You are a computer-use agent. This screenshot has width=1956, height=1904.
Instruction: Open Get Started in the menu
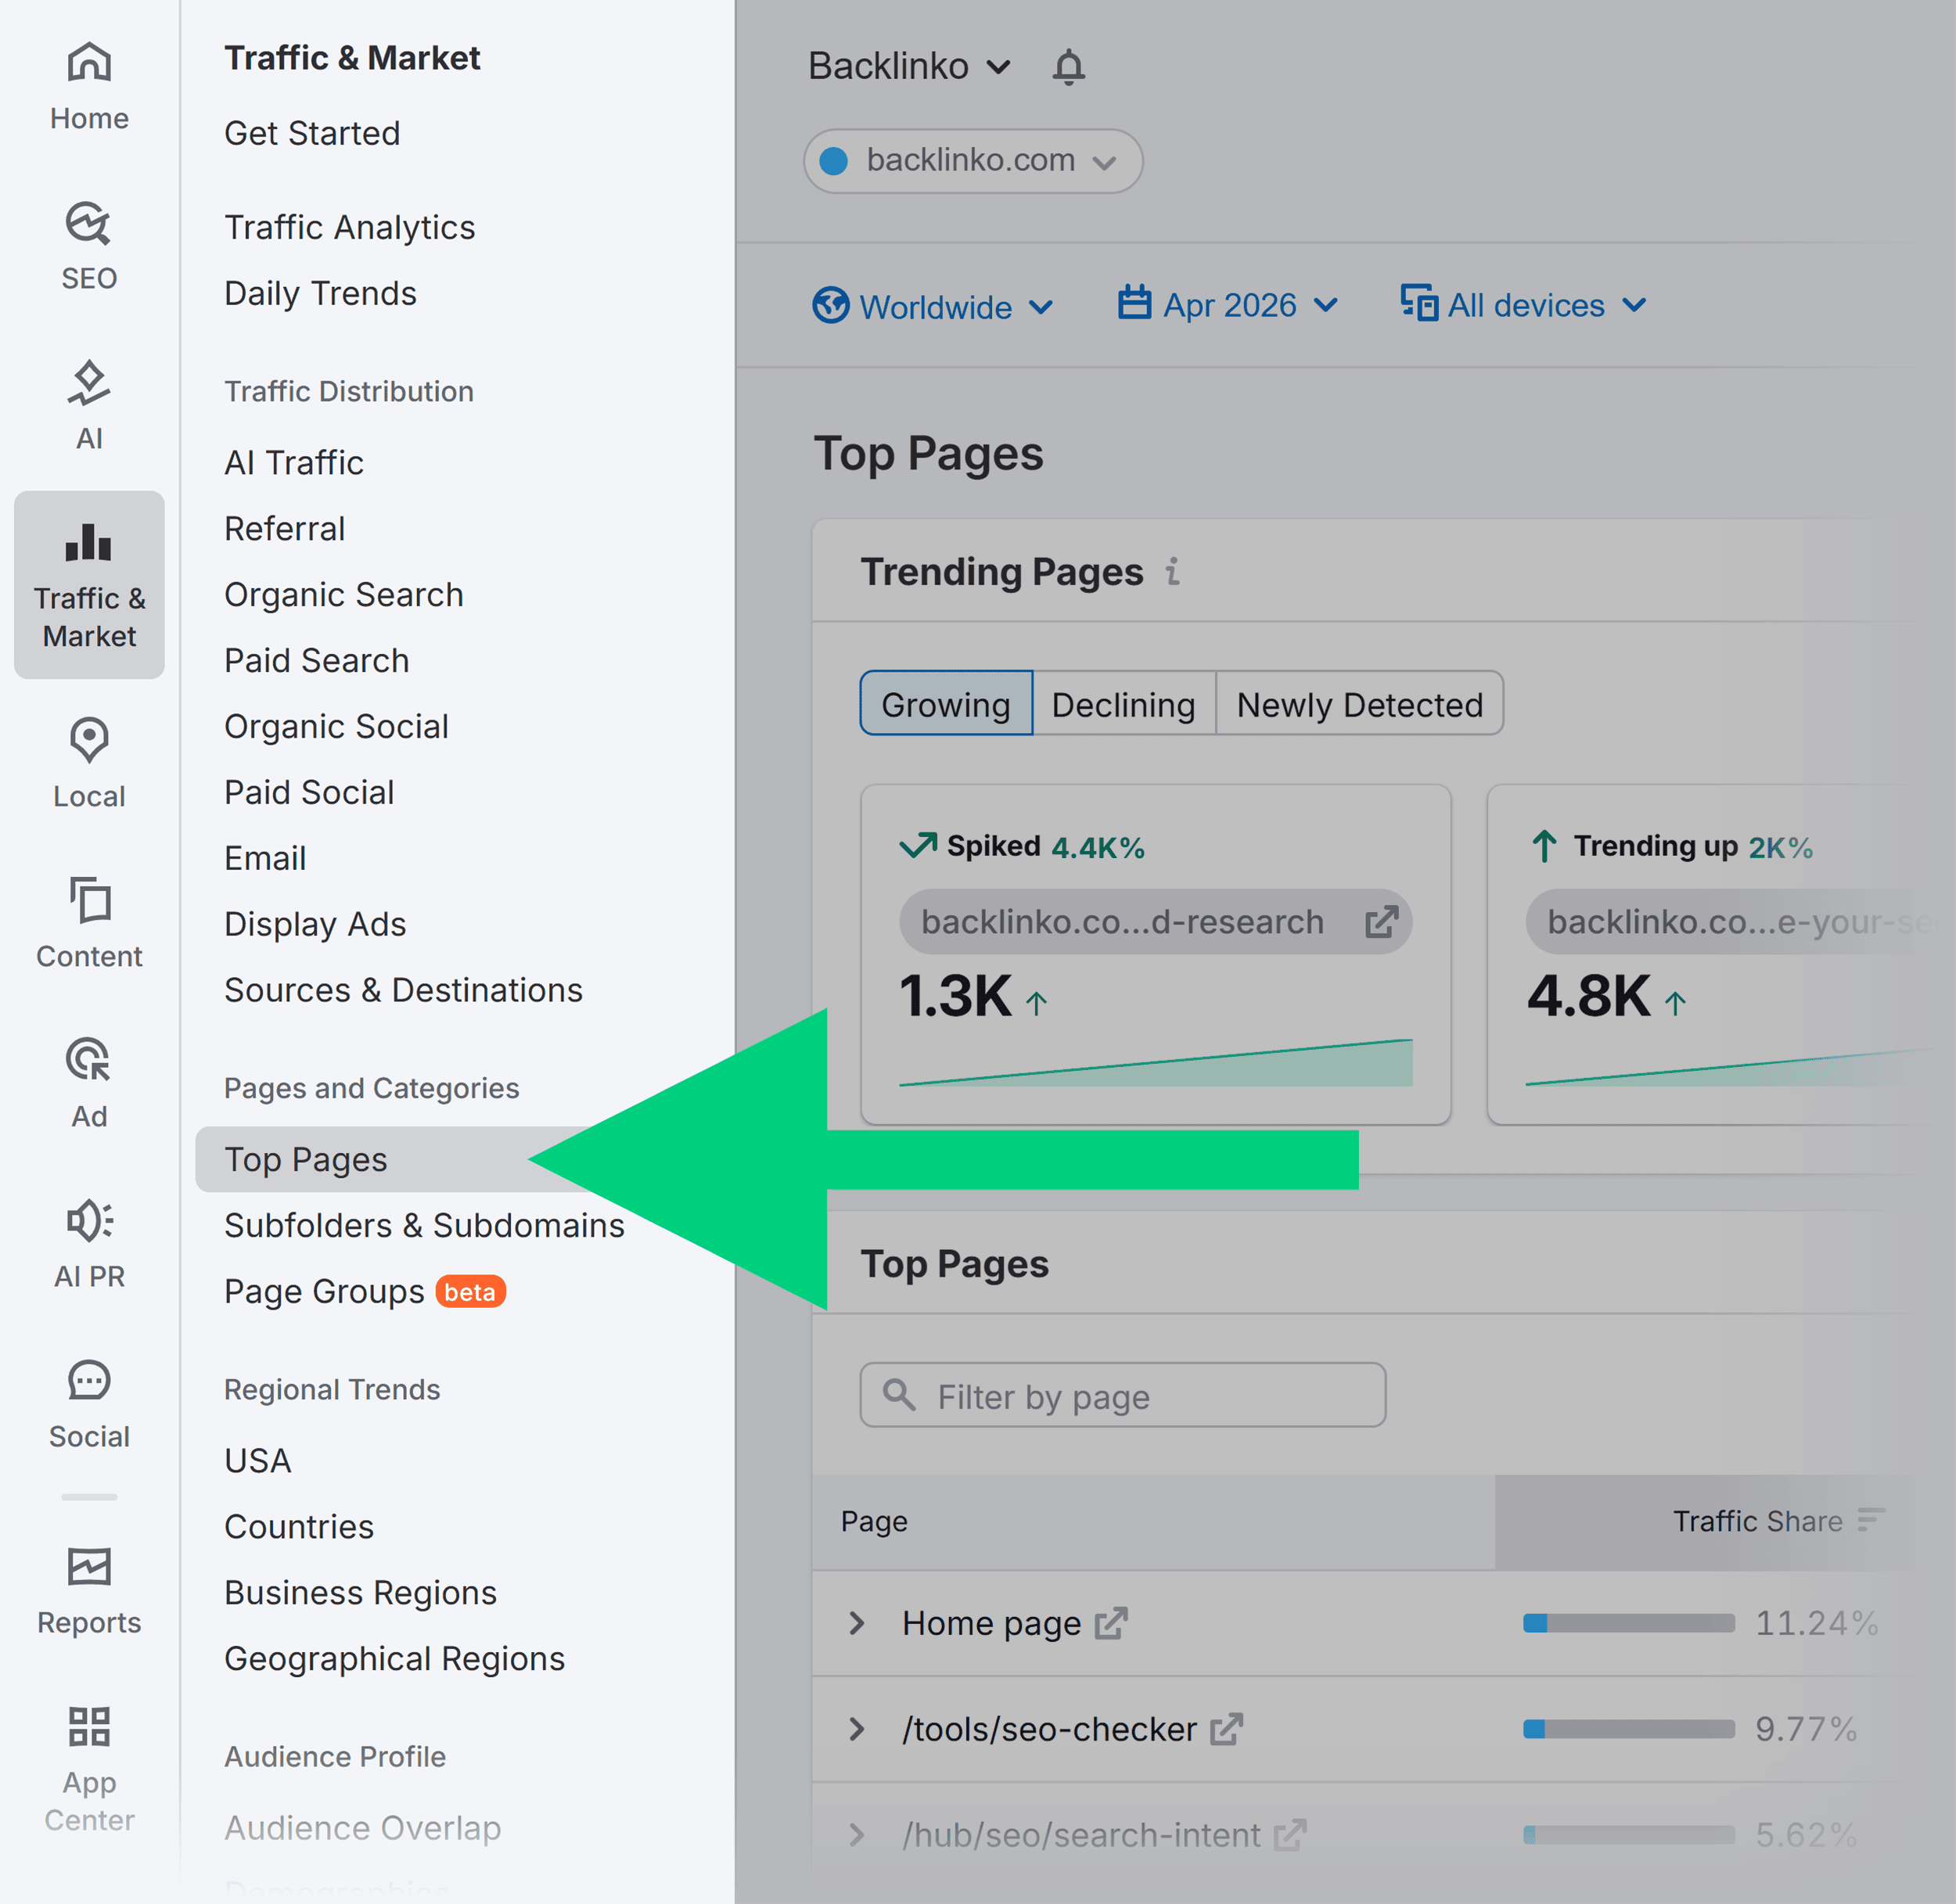pos(312,133)
